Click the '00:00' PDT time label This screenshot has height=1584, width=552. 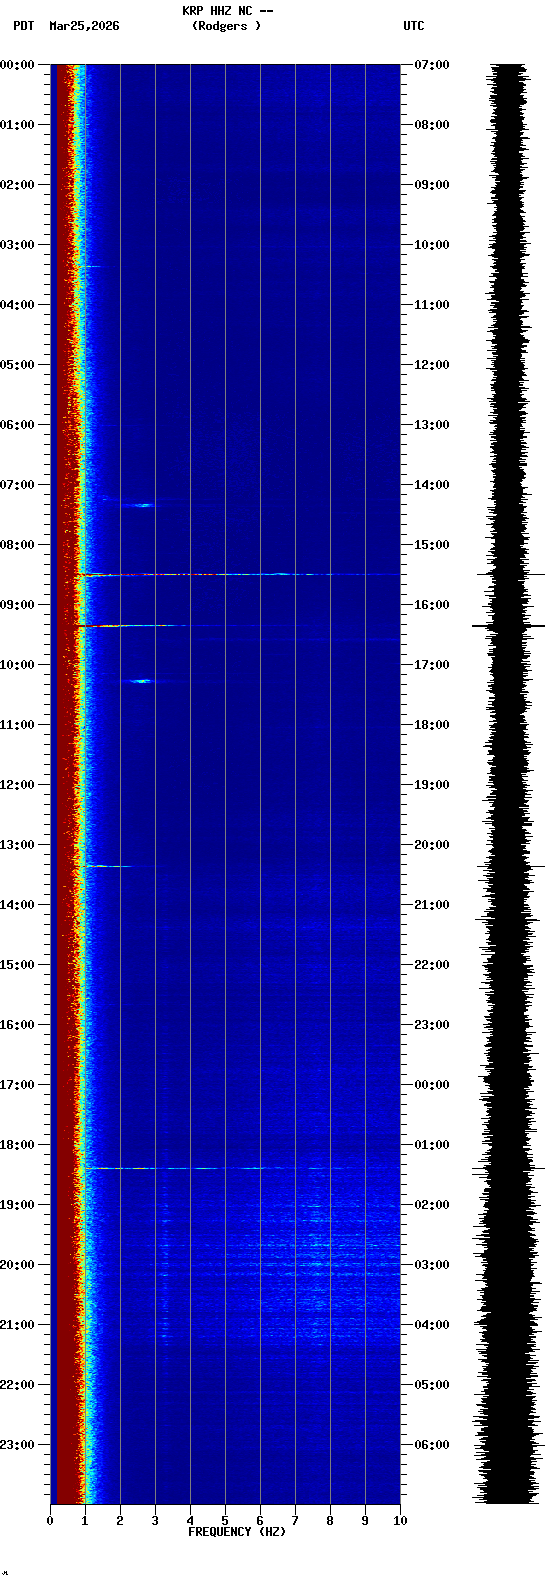[x=17, y=65]
